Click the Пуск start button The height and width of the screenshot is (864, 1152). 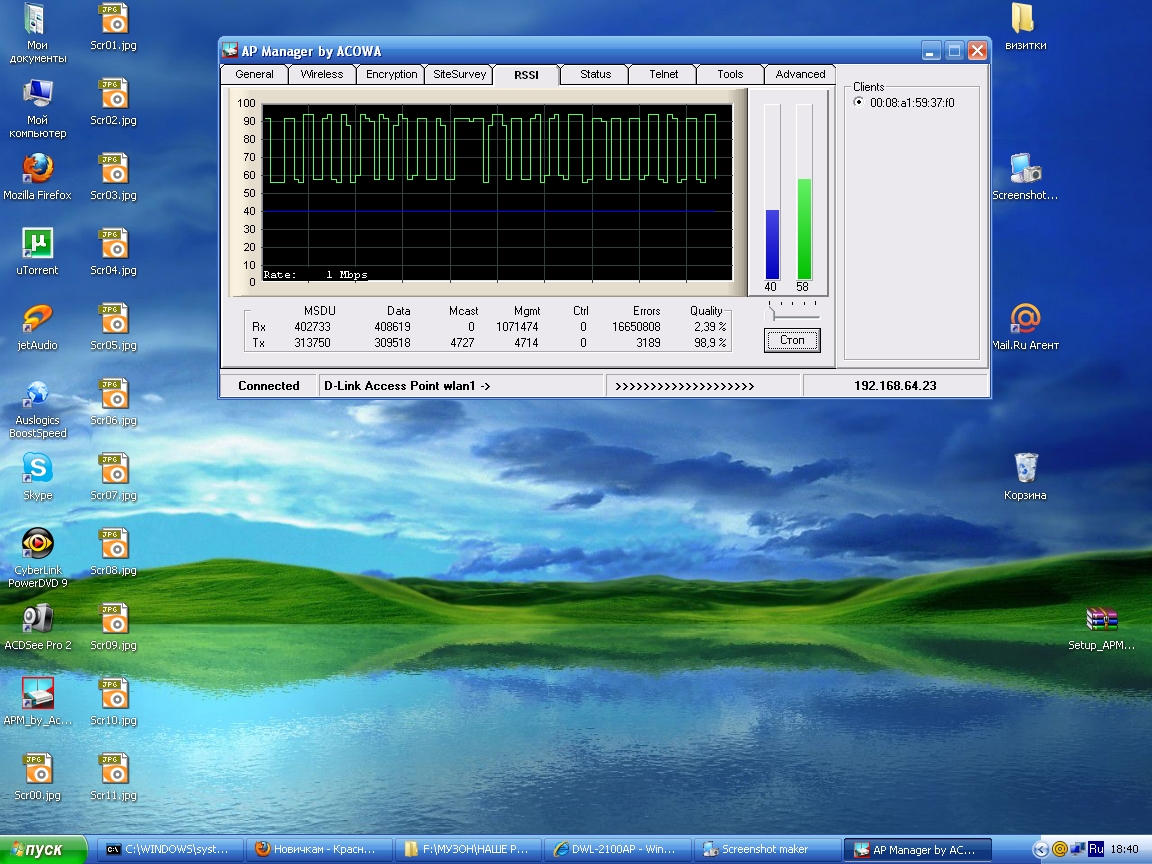pyautogui.click(x=40, y=850)
